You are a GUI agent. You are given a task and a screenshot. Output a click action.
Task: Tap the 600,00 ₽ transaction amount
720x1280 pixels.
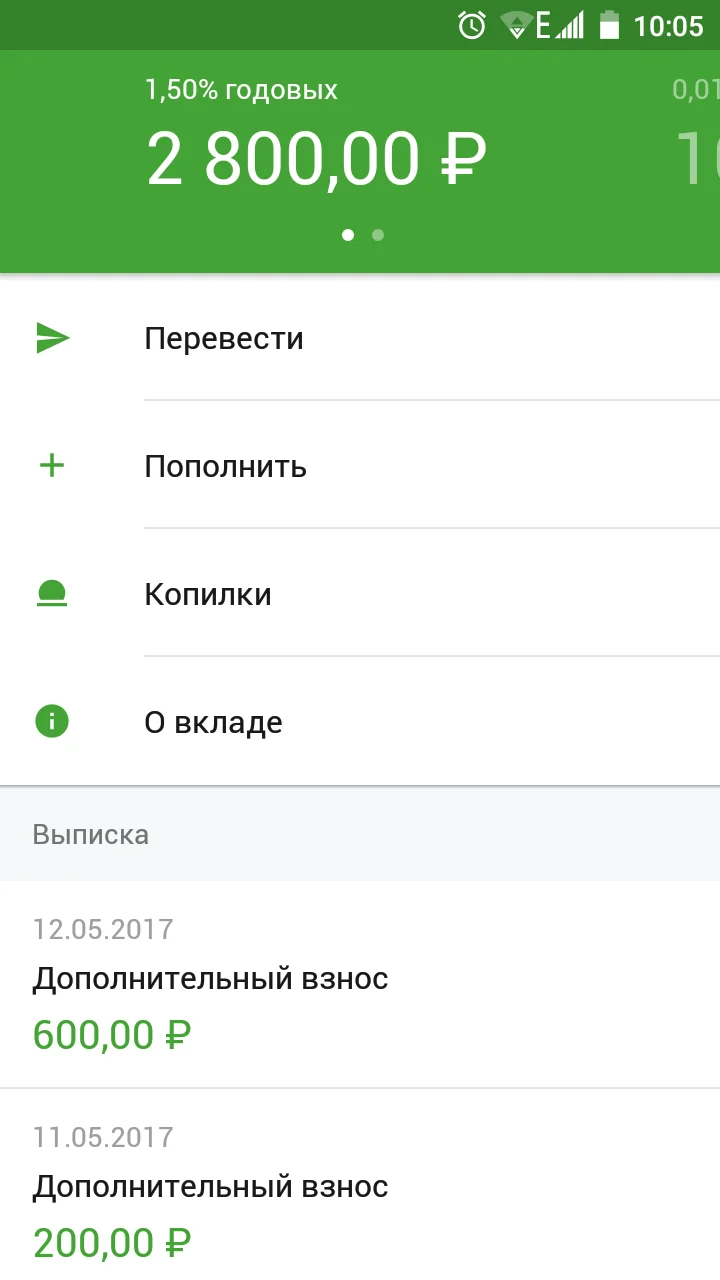pos(112,1035)
